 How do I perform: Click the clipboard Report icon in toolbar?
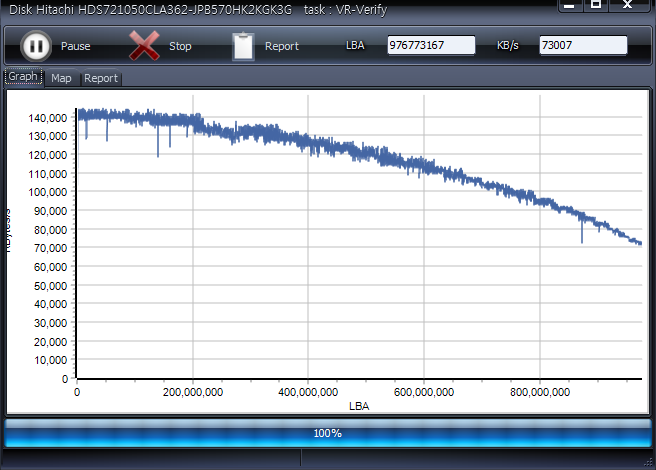(243, 46)
